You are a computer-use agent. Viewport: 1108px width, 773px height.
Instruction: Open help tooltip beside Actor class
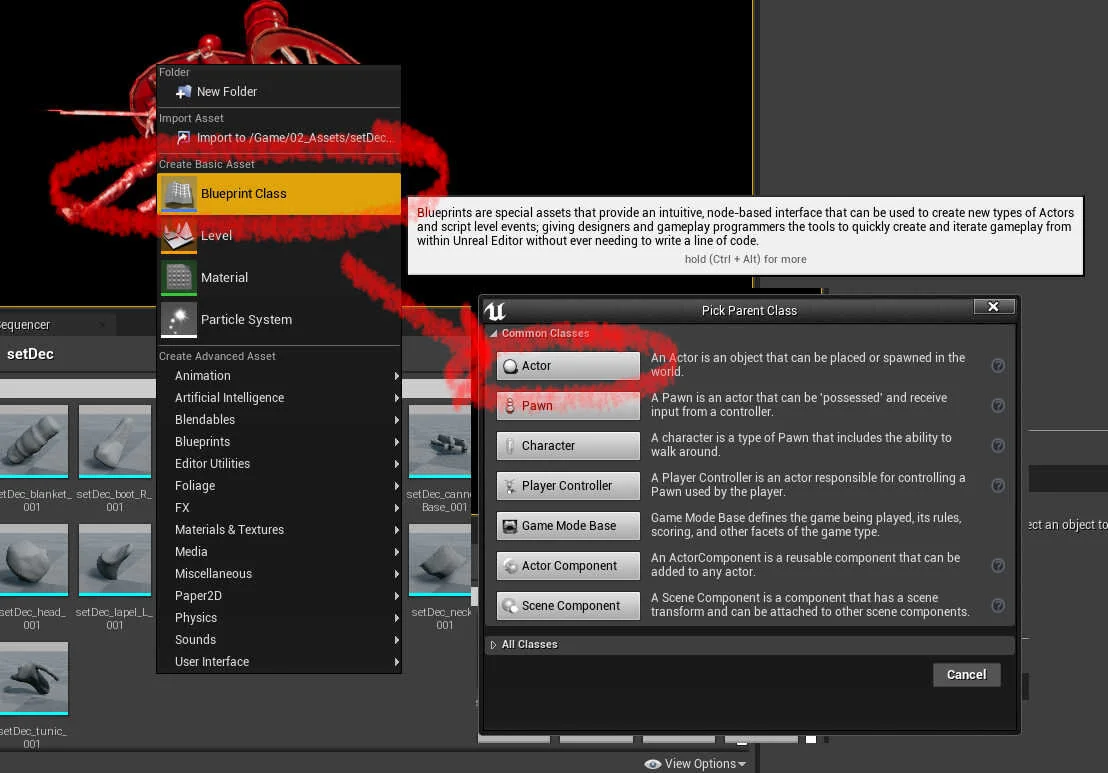pos(997,365)
